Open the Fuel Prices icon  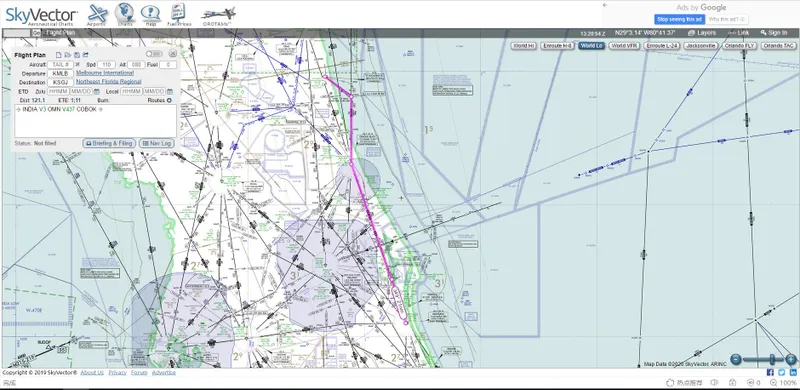click(178, 14)
